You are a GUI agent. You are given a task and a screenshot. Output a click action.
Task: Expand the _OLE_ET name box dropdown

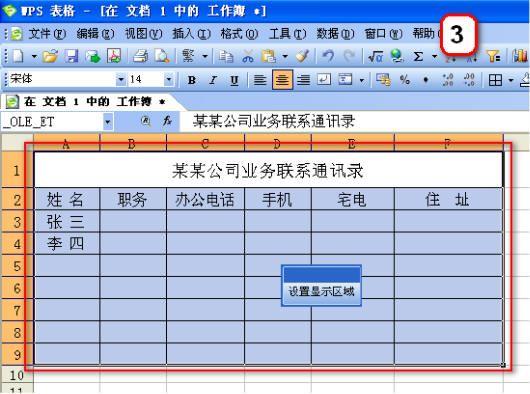pyautogui.click(x=107, y=121)
